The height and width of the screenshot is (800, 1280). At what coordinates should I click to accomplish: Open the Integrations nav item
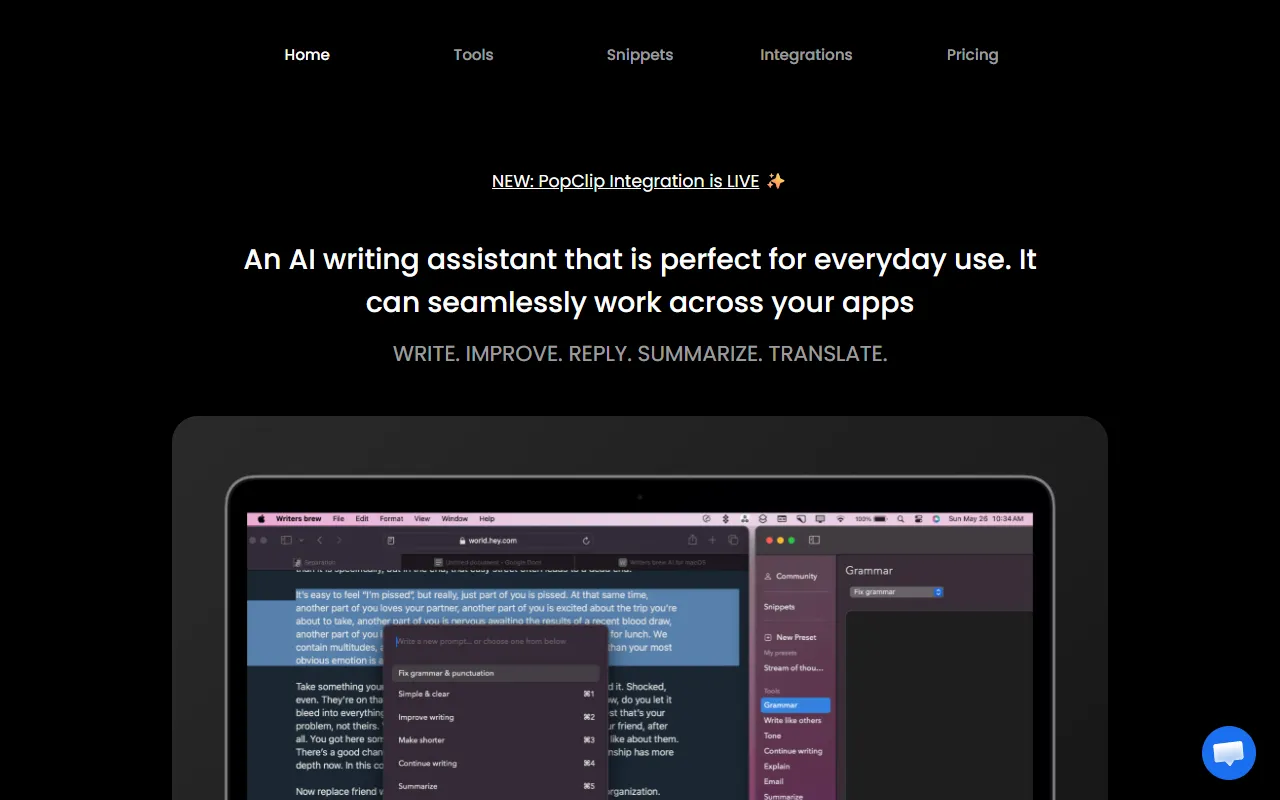pyautogui.click(x=806, y=55)
